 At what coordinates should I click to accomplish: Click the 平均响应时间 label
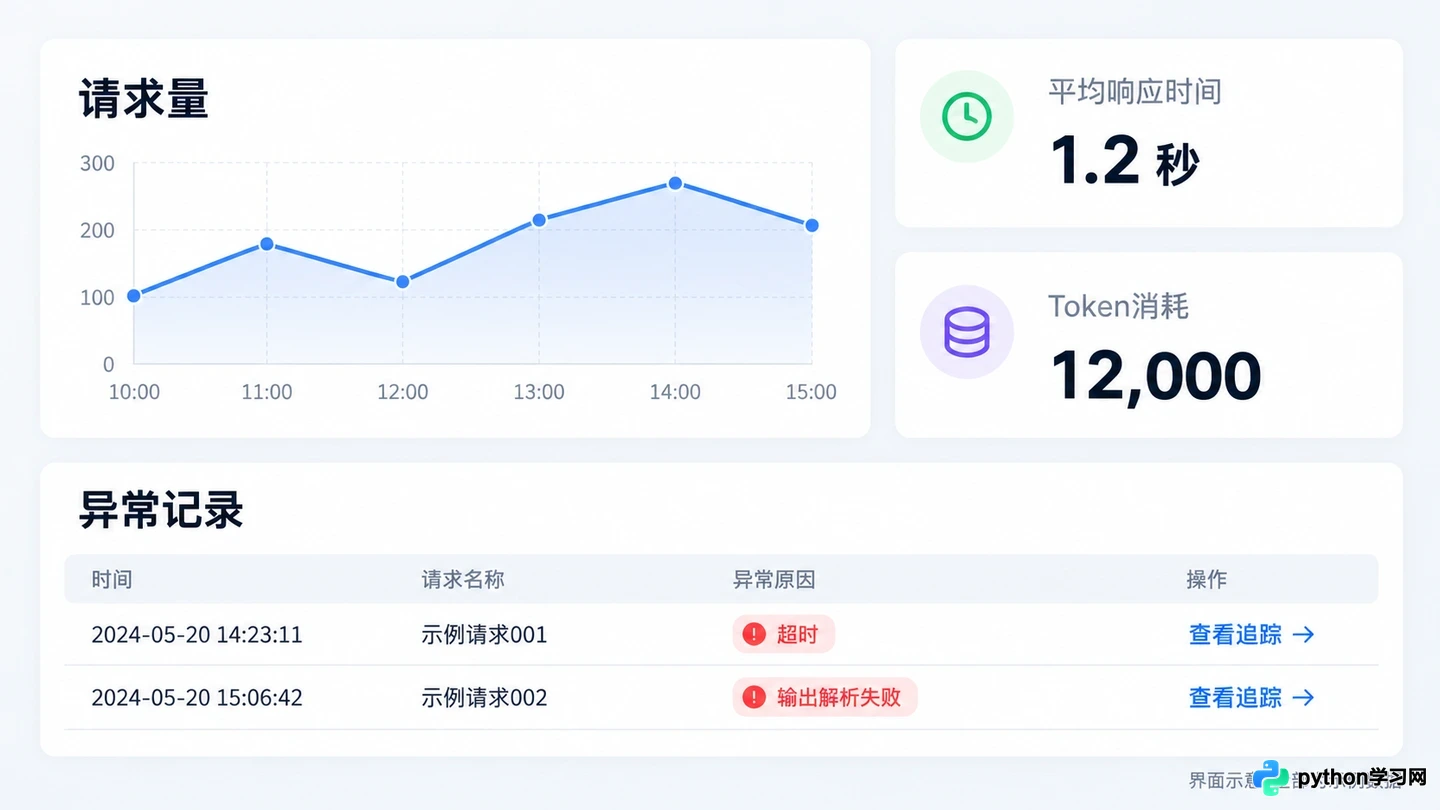point(1135,92)
